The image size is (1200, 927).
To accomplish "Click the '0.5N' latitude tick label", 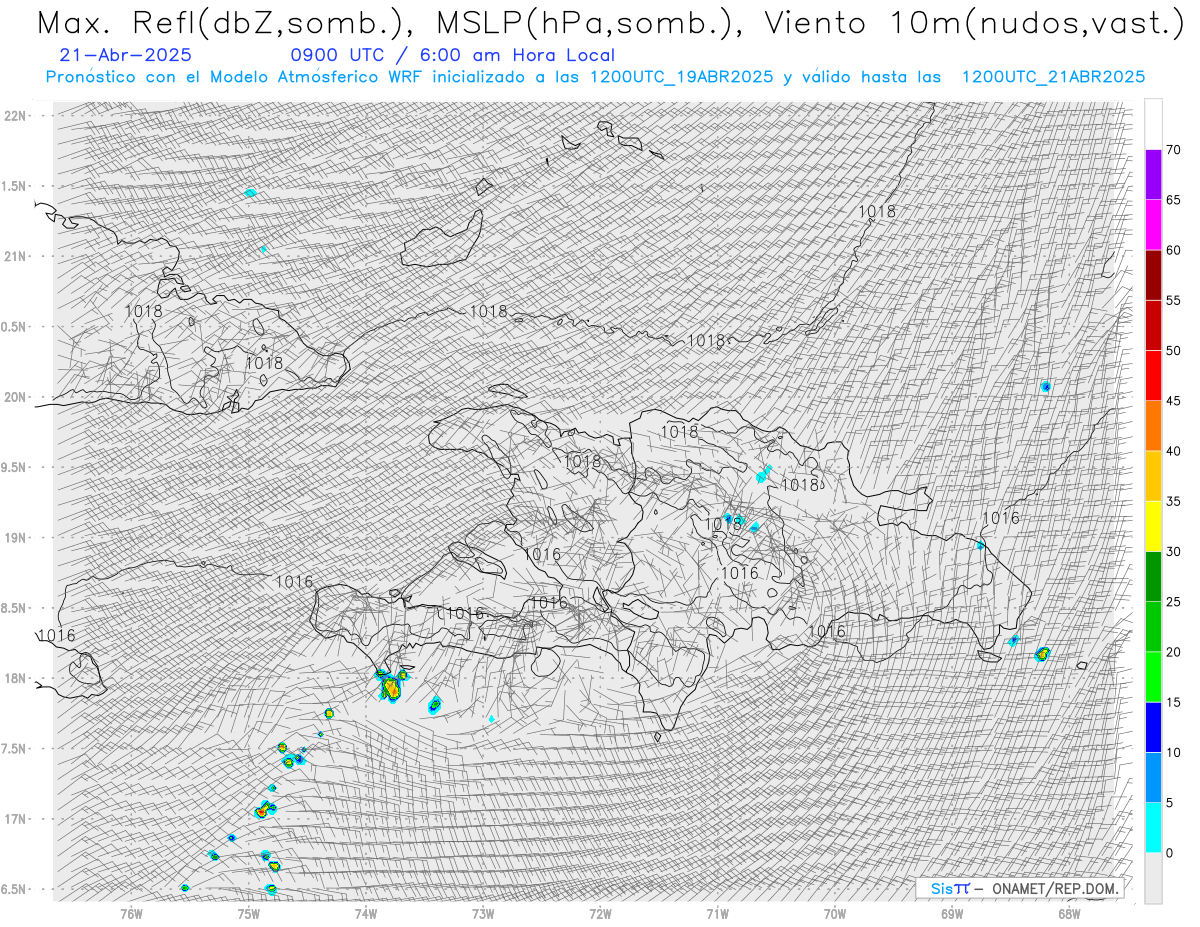I will [14, 327].
